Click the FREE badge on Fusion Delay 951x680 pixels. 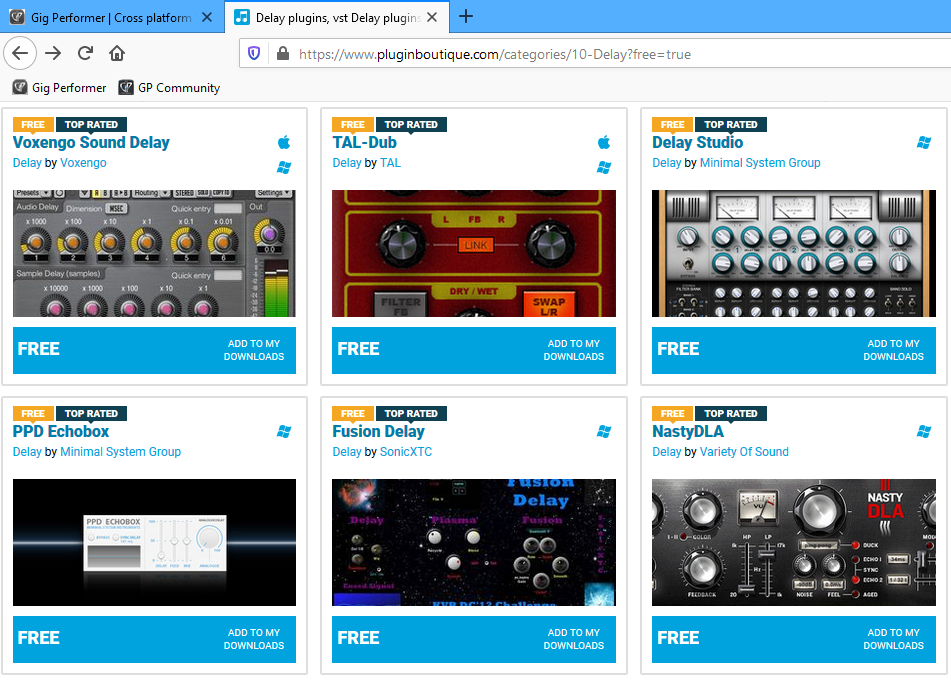coord(353,413)
